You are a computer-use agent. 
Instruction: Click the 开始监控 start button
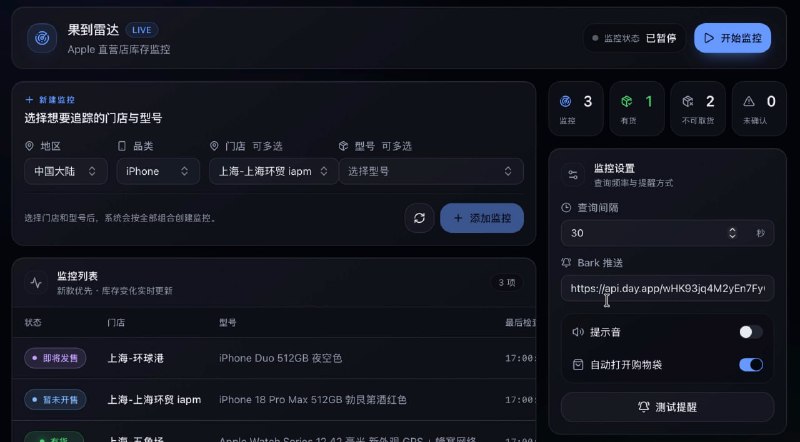tap(733, 38)
